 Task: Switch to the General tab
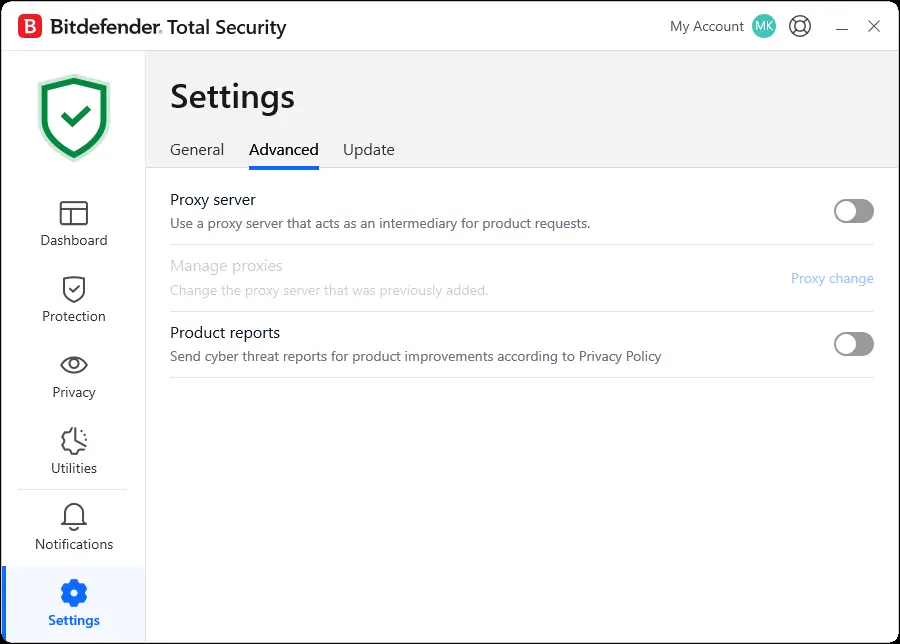tap(197, 150)
